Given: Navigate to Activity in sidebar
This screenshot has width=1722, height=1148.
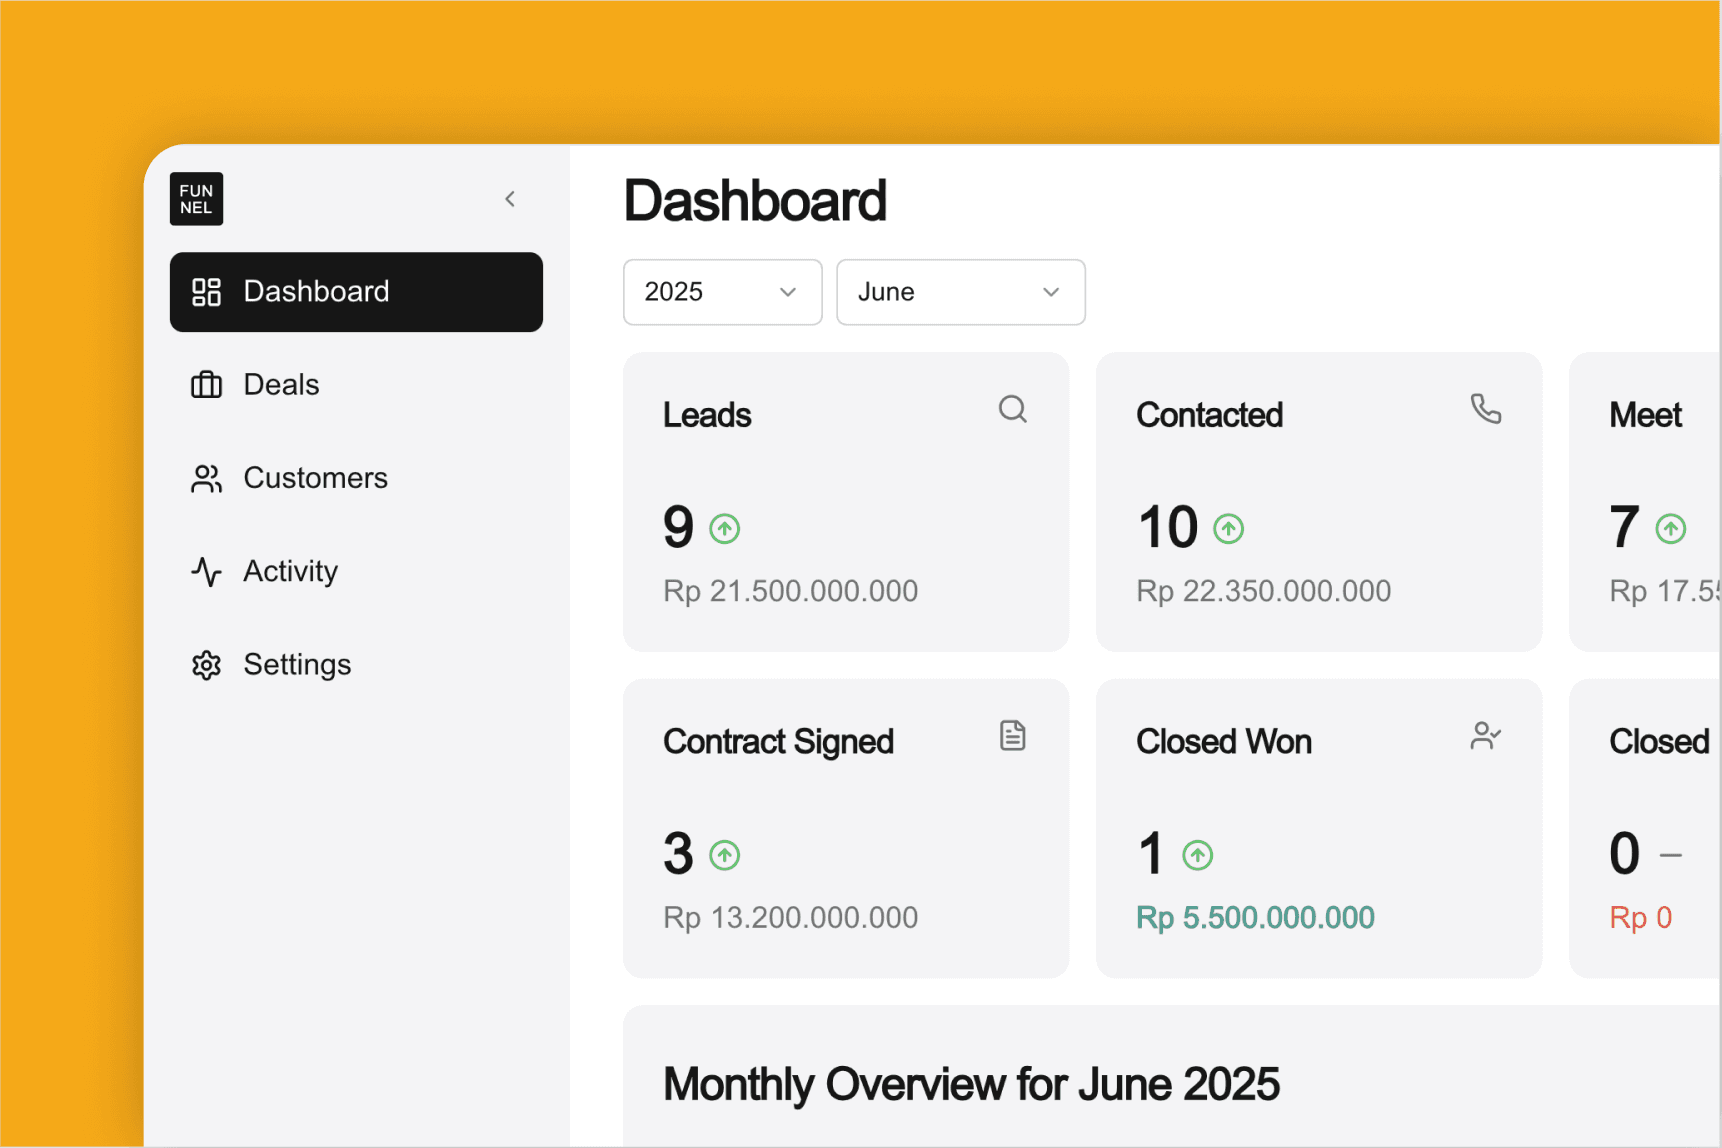Looking at the screenshot, I should [x=290, y=571].
